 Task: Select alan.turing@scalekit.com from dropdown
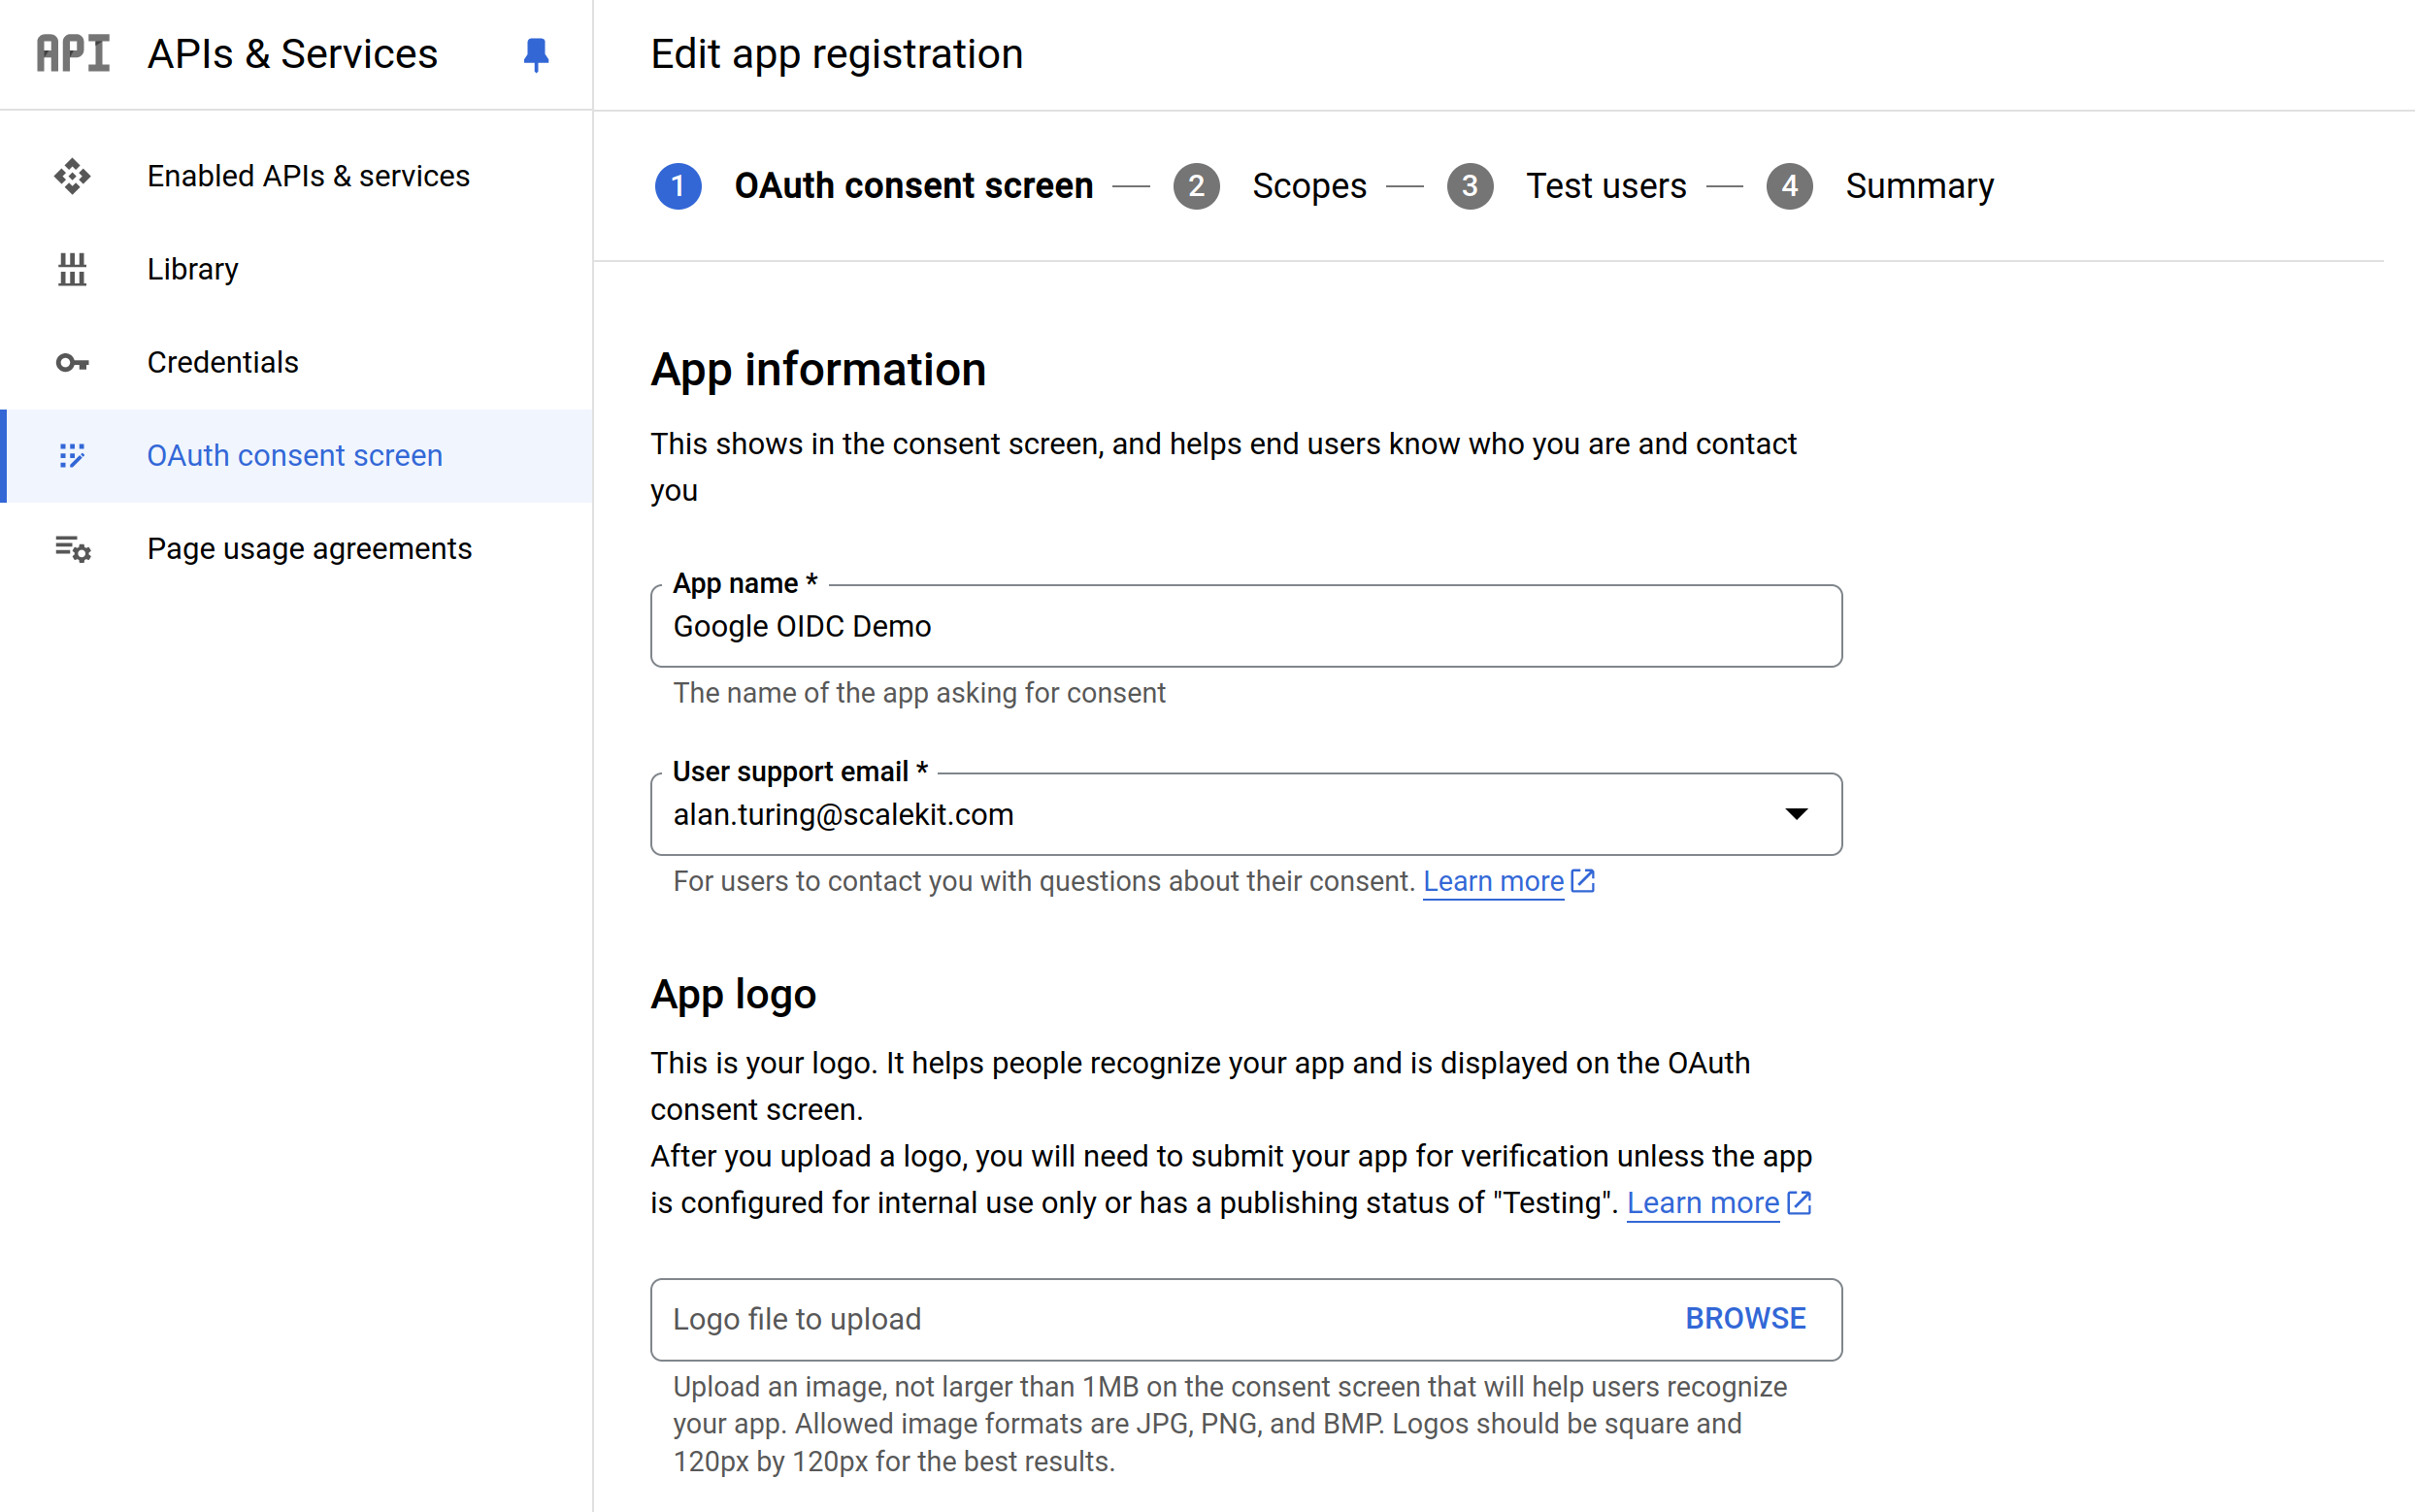[x=1244, y=813]
